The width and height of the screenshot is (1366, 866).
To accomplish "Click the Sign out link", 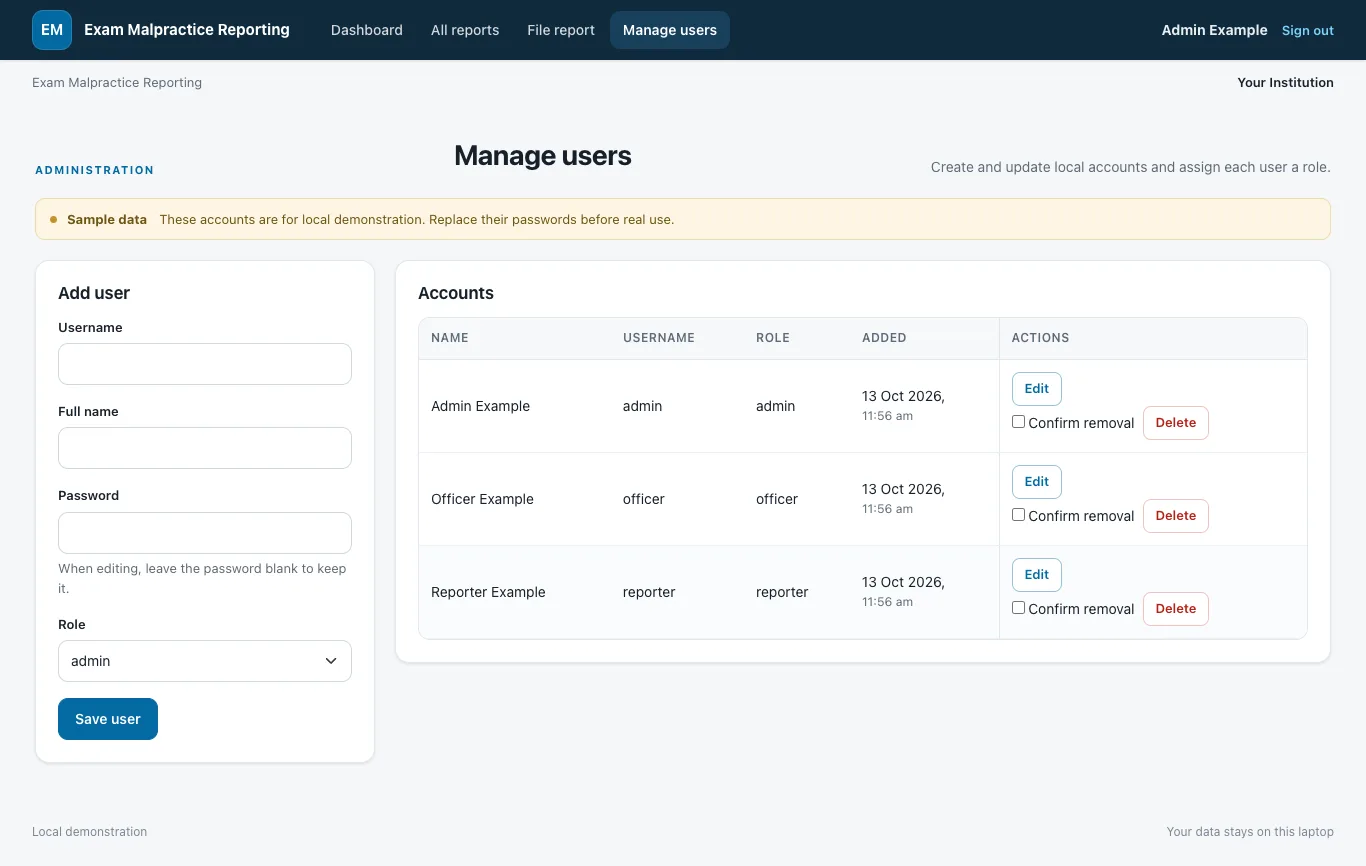I will 1308,30.
